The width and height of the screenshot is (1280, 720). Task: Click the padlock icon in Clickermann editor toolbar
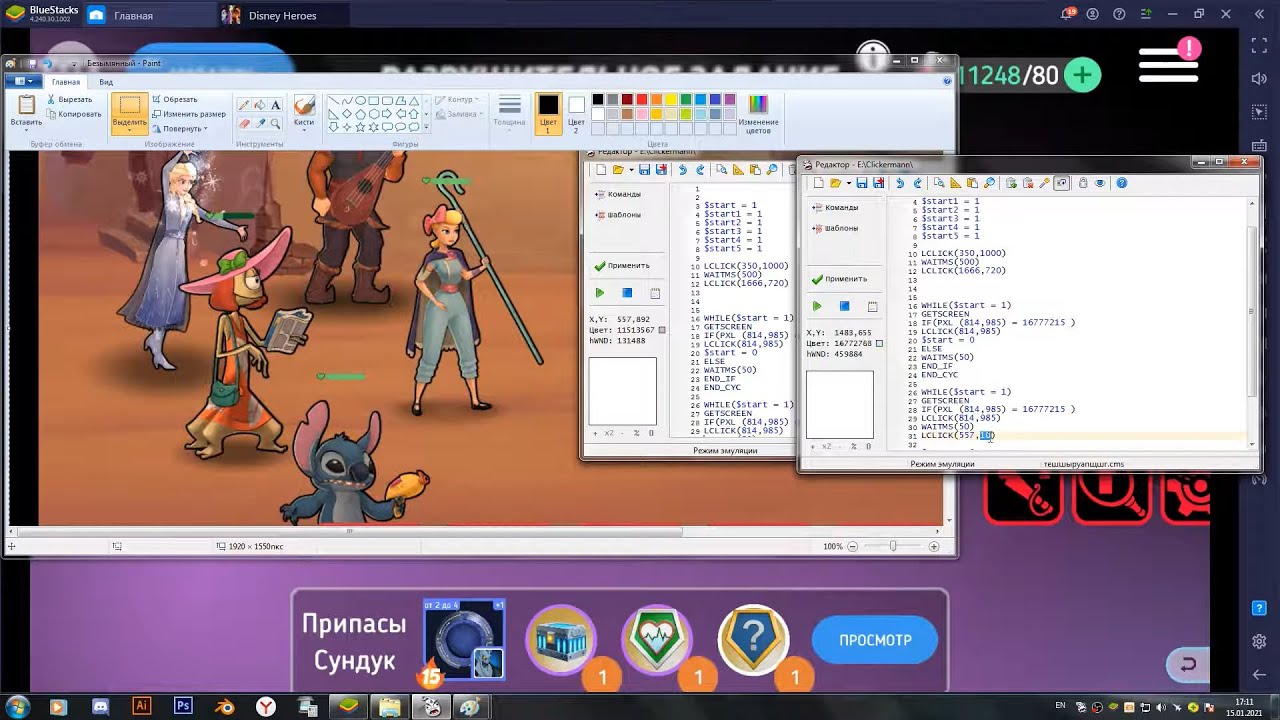pyautogui.click(x=1082, y=183)
